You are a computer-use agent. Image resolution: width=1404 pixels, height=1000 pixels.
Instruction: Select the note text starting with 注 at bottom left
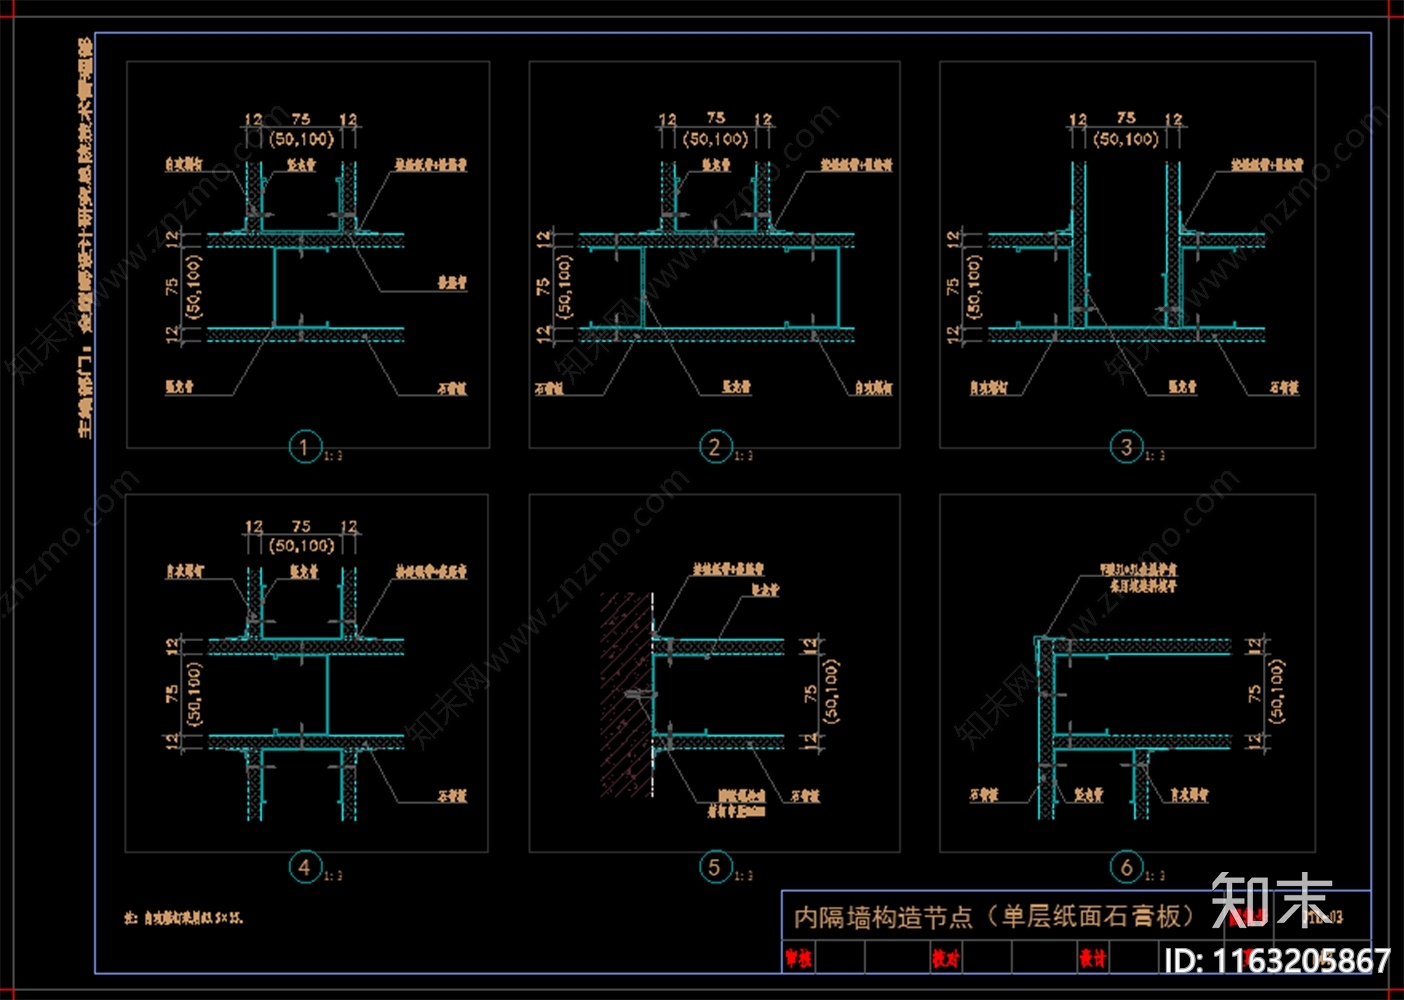pyautogui.click(x=184, y=916)
